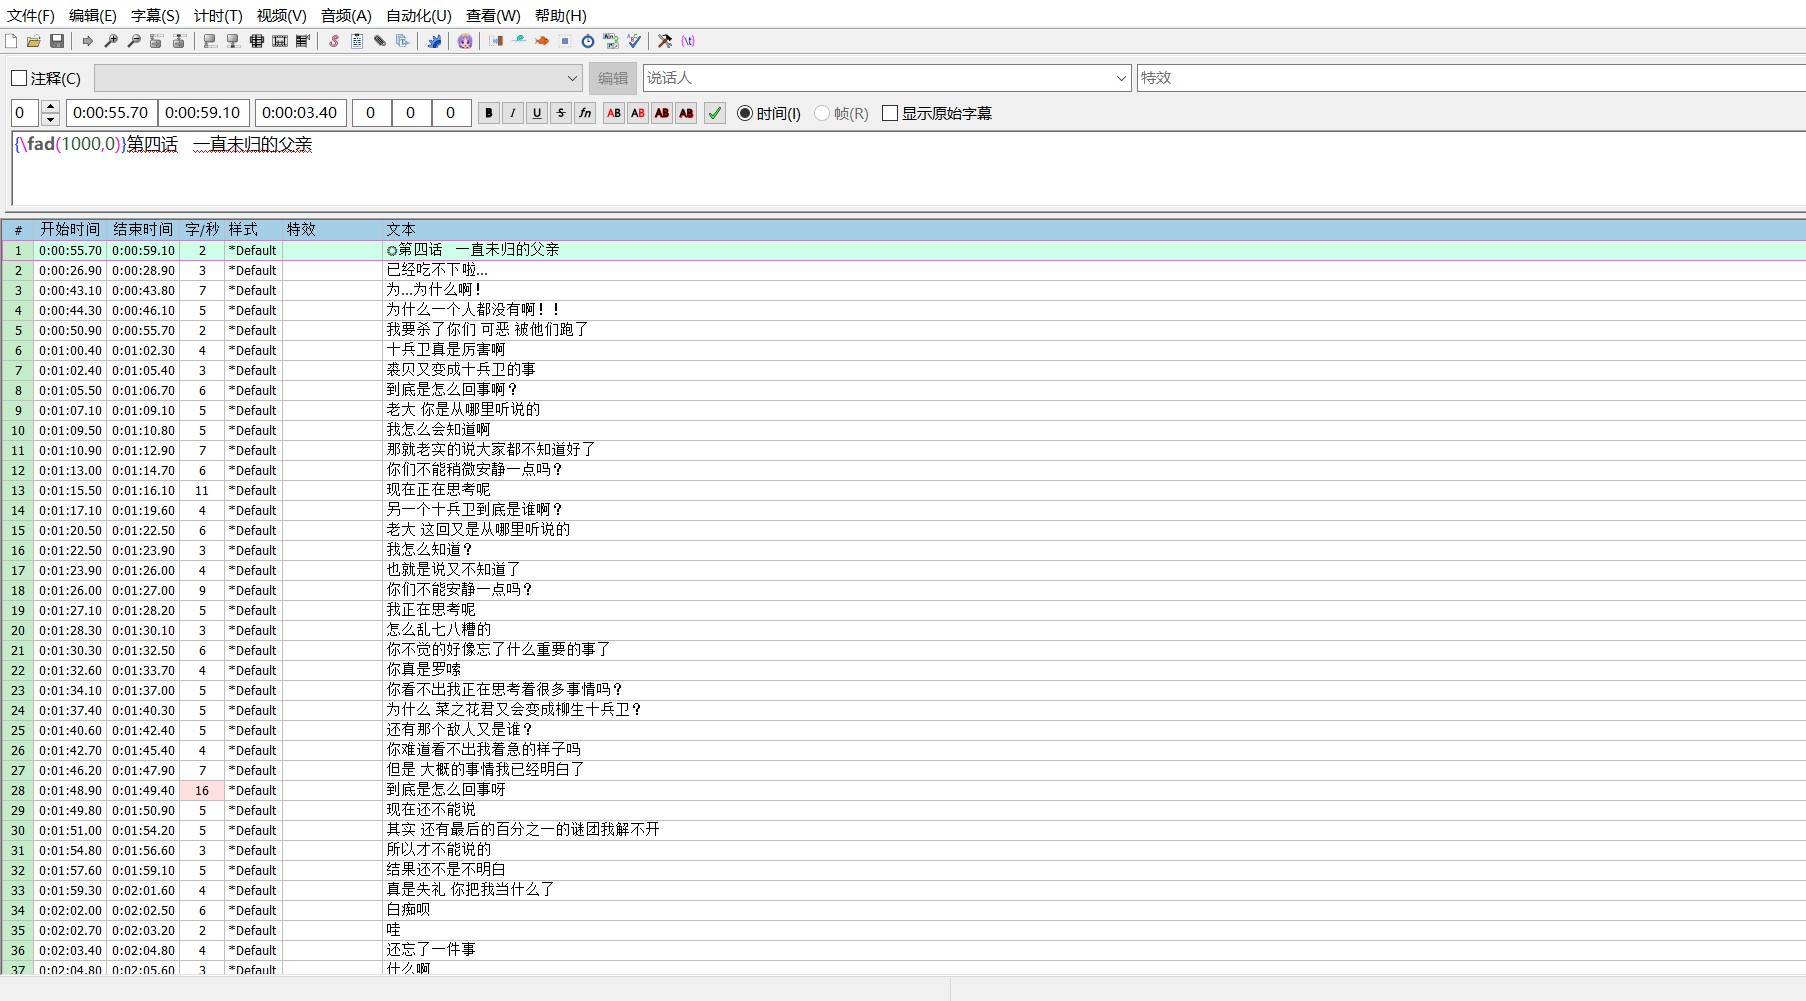Commit changes with the green checkmark button
Screen dimensions: 1806x1001
tap(715, 113)
